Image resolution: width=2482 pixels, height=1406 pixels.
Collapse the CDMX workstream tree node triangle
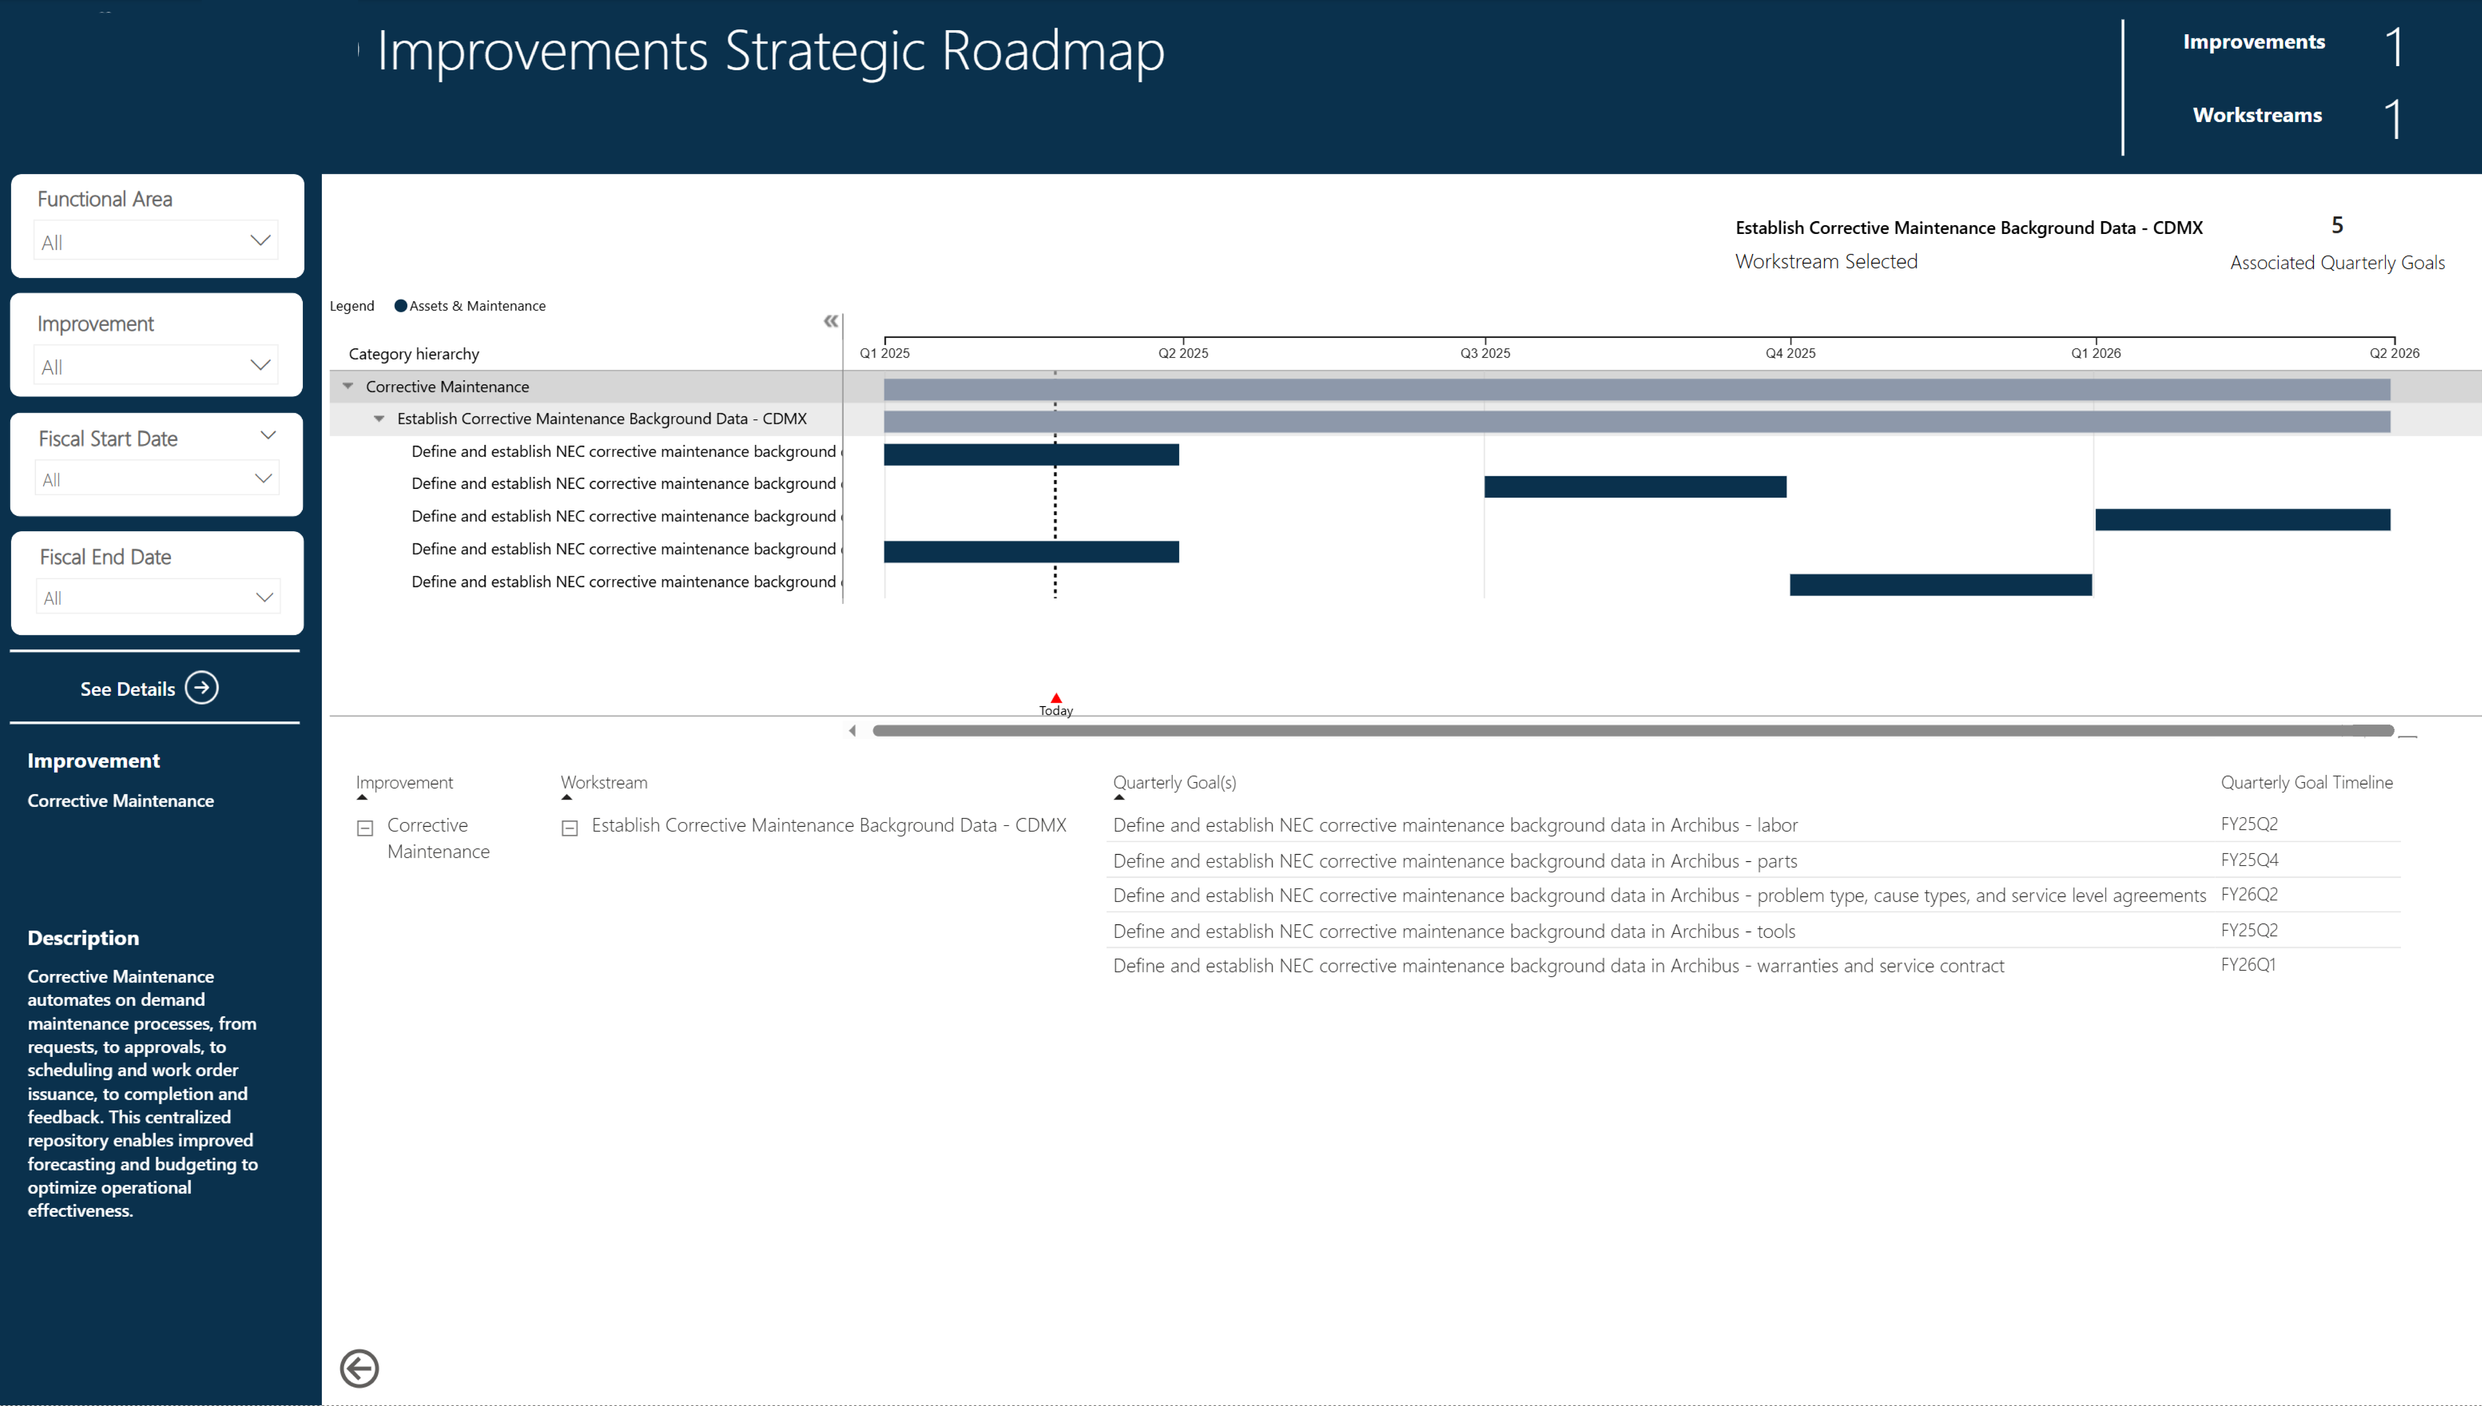click(x=379, y=419)
